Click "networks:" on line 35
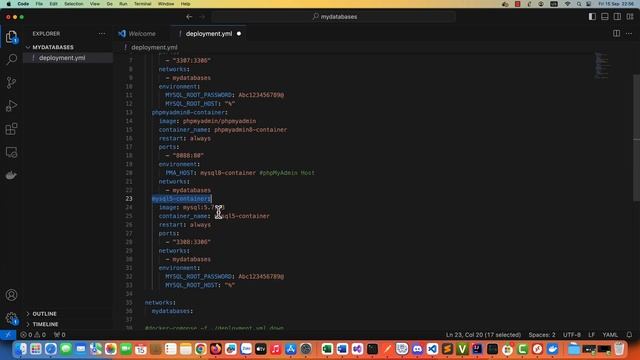This screenshot has height=360, width=640. pyautogui.click(x=160, y=302)
